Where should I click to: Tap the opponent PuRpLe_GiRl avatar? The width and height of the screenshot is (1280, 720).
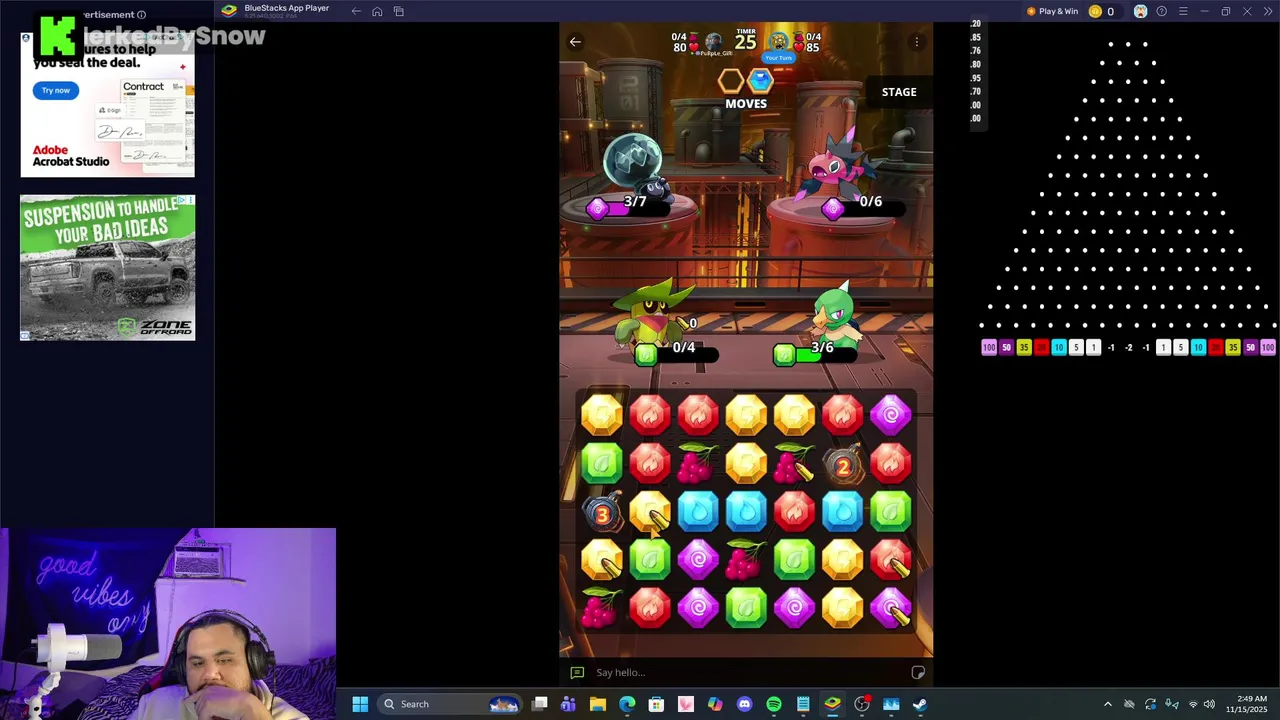pyautogui.click(x=713, y=42)
